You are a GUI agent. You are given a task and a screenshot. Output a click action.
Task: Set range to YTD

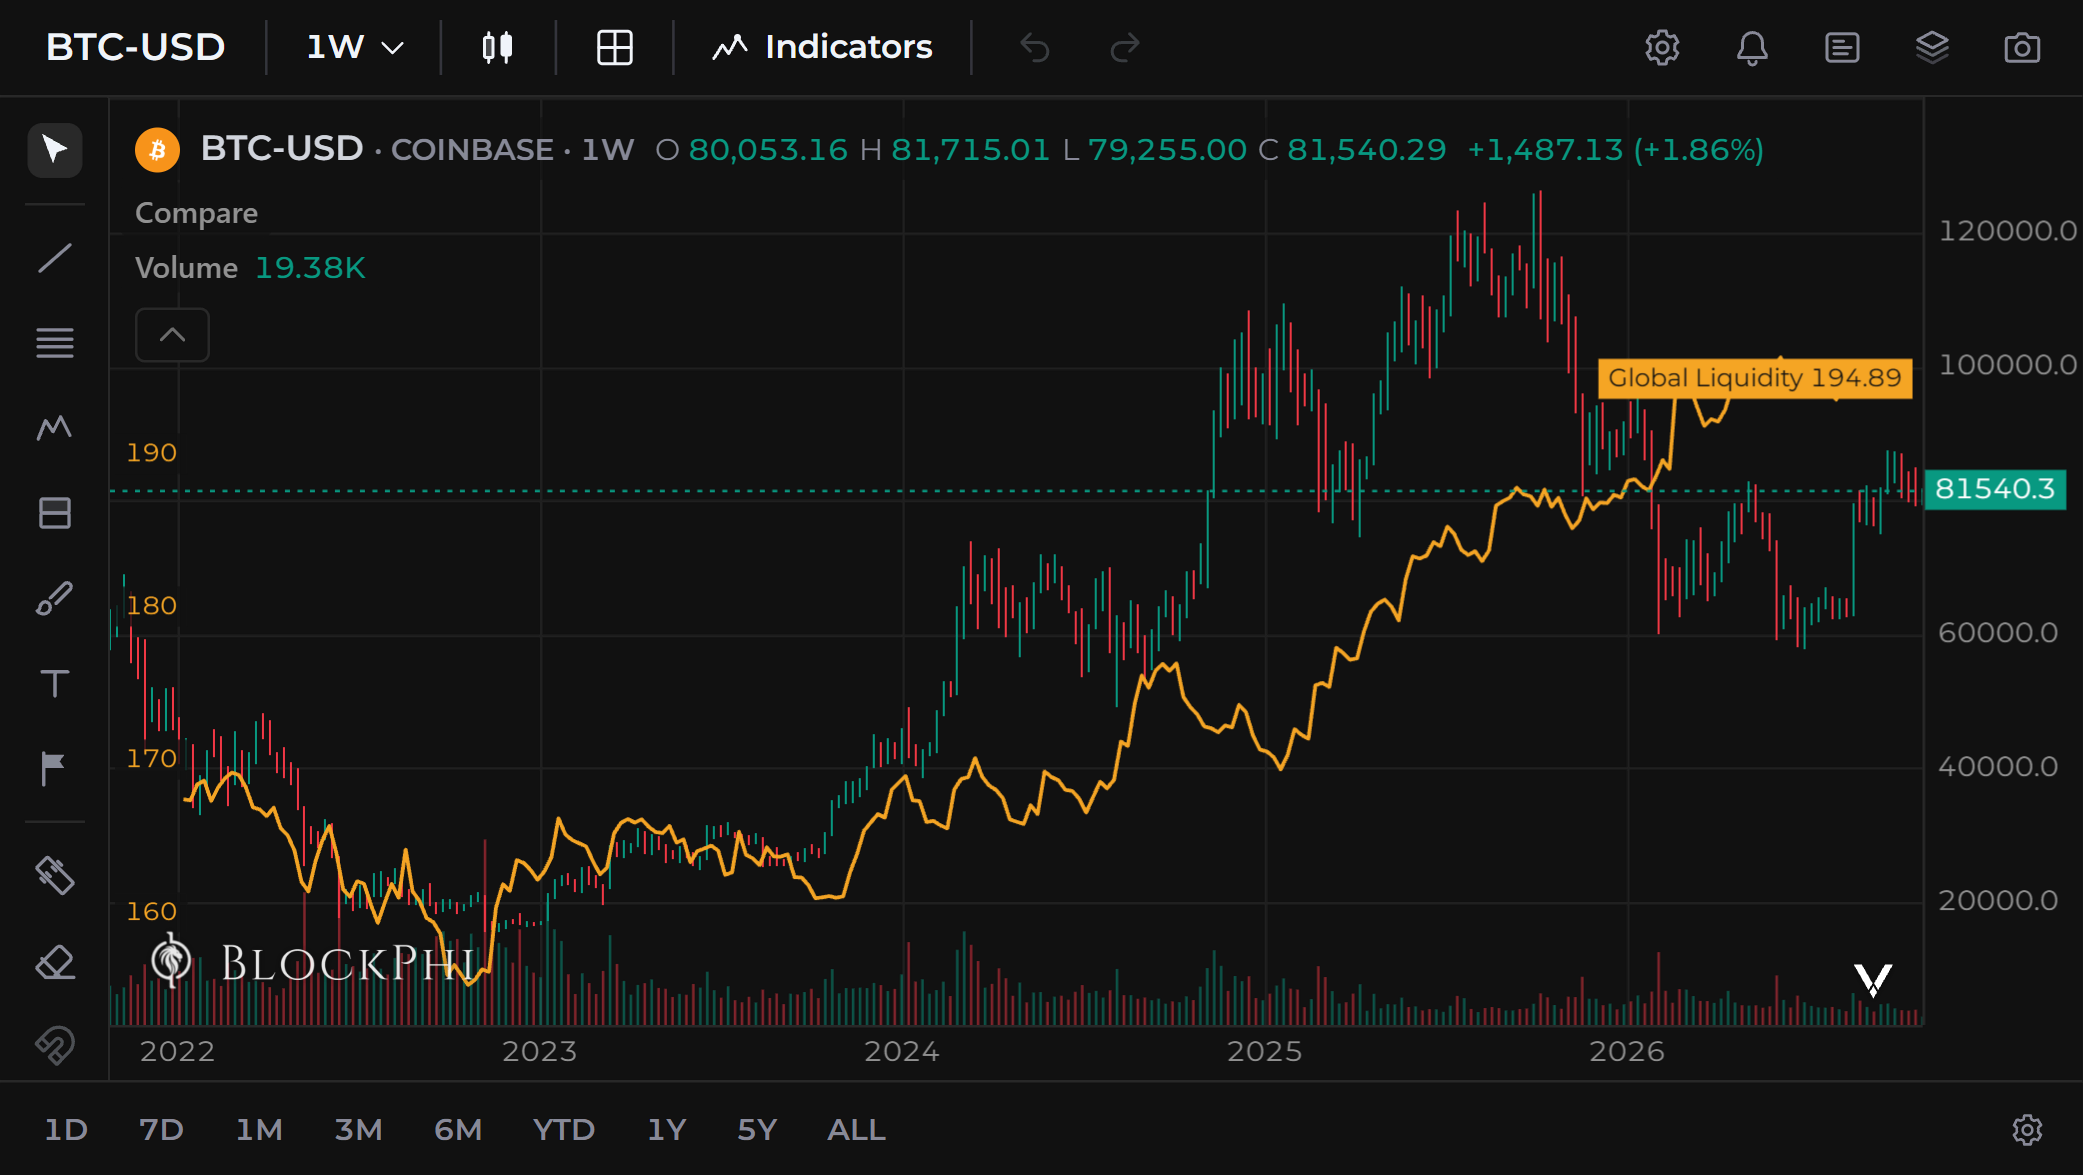pyautogui.click(x=564, y=1130)
